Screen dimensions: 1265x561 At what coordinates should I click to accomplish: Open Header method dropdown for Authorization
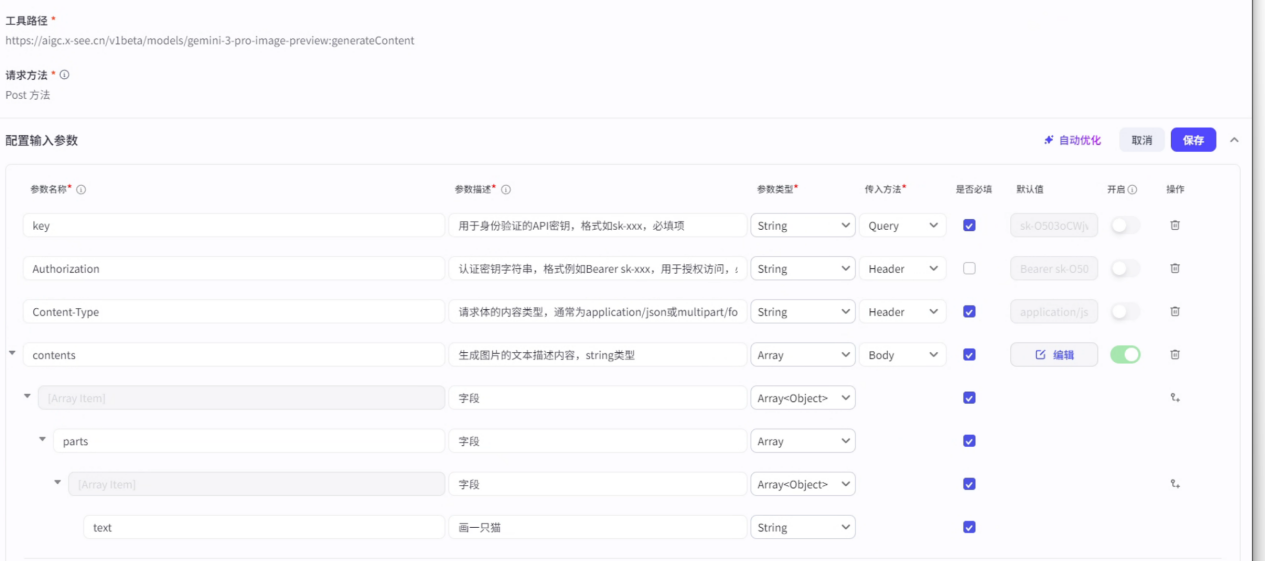[903, 268]
